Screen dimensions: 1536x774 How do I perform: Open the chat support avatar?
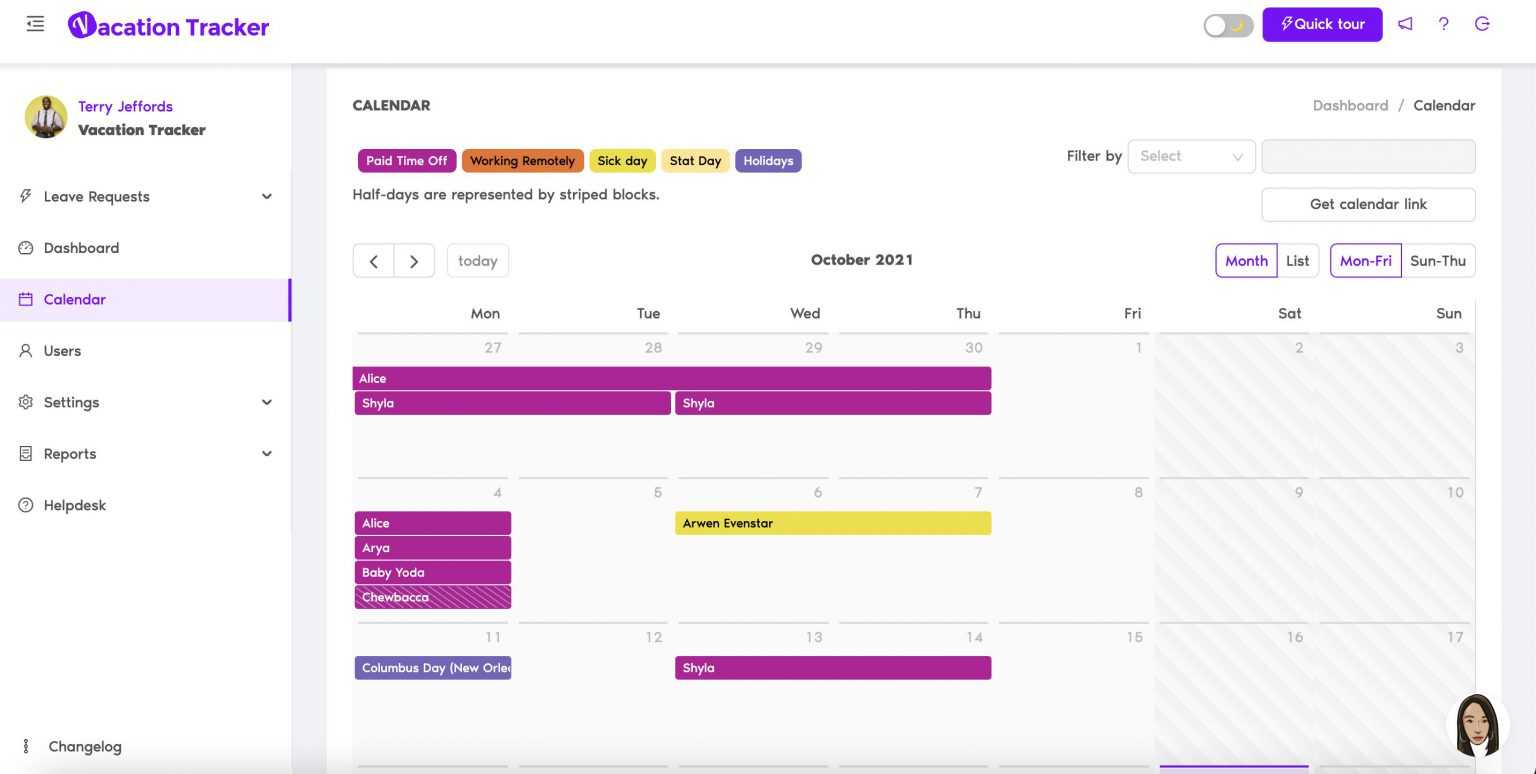coord(1477,723)
